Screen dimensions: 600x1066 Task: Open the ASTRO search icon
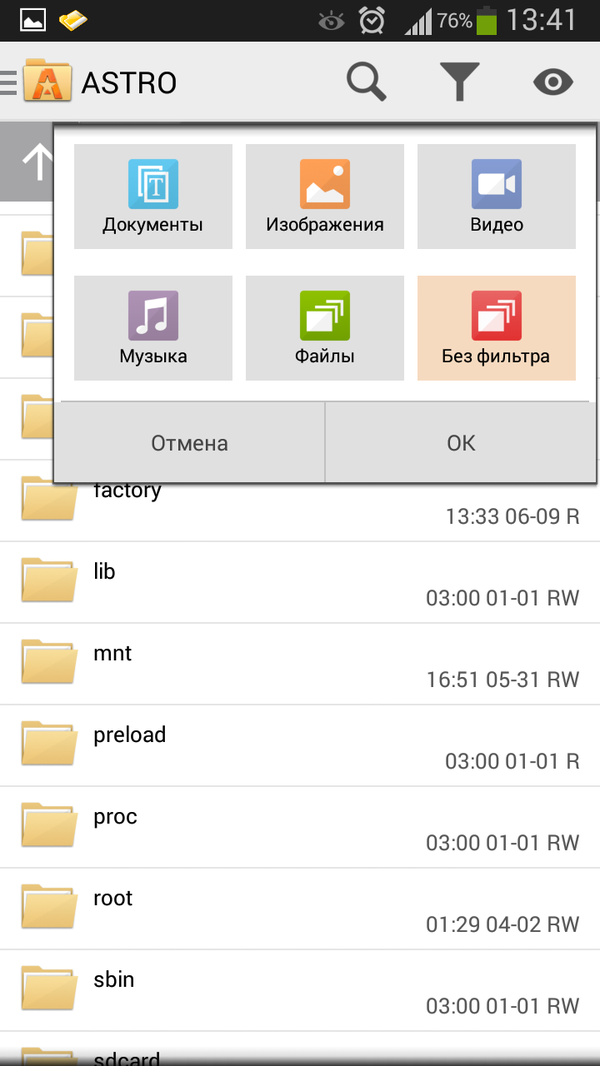365,82
